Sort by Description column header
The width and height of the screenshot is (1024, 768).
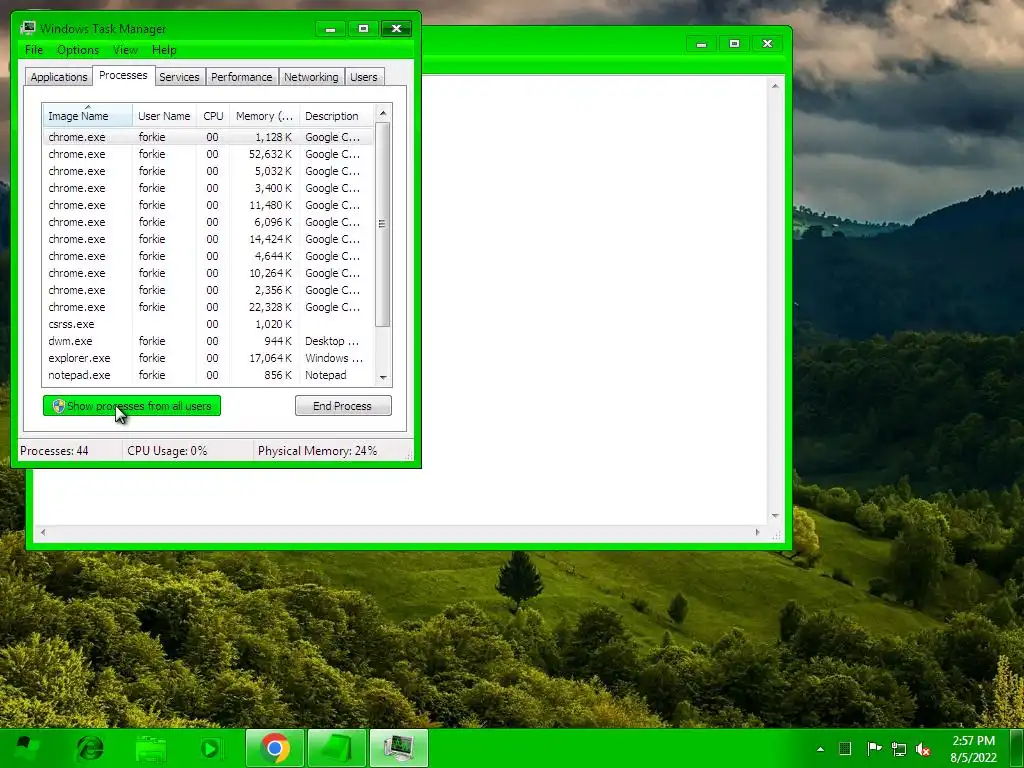tap(336, 116)
